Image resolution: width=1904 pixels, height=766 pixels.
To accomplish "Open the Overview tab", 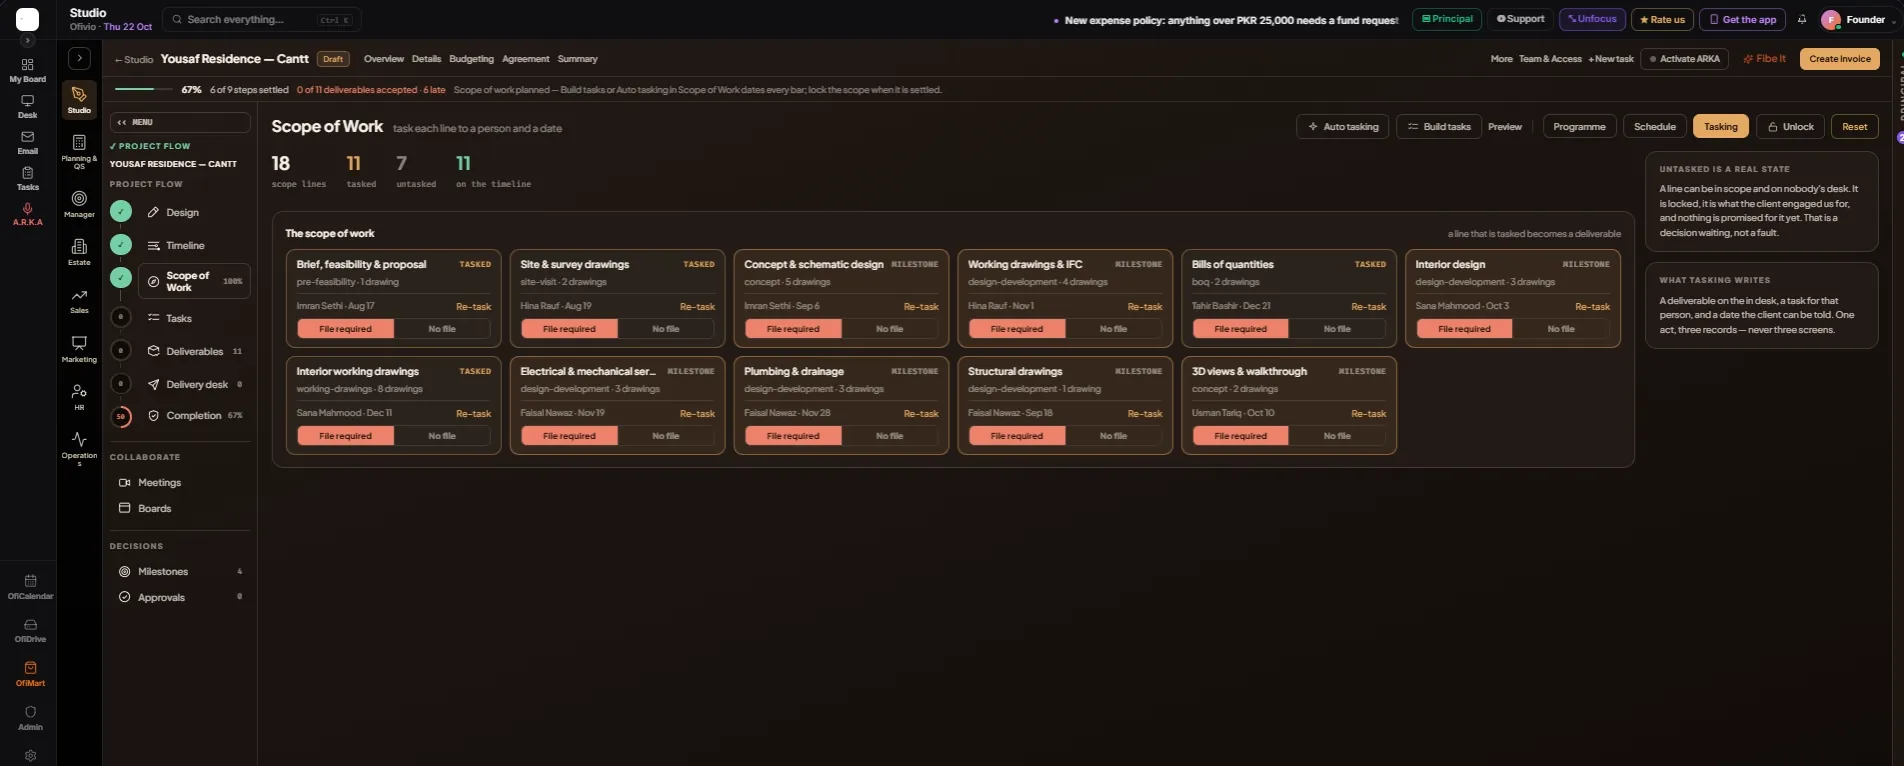I will click(384, 59).
